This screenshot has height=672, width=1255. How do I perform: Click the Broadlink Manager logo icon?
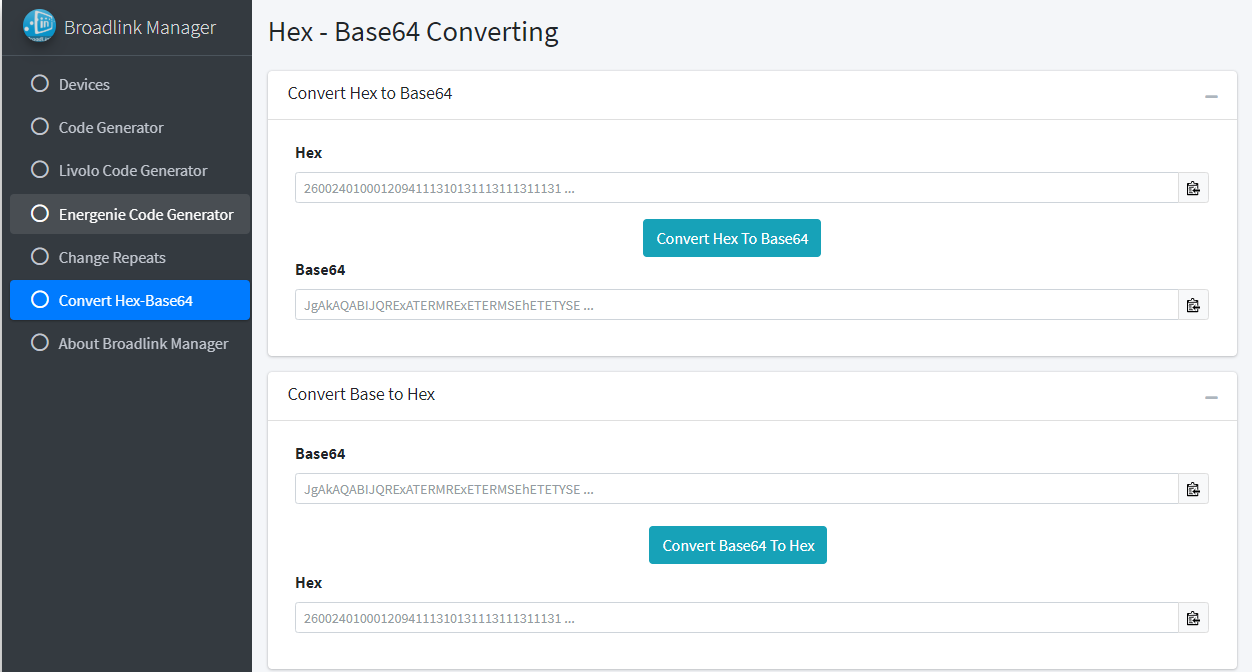point(39,26)
